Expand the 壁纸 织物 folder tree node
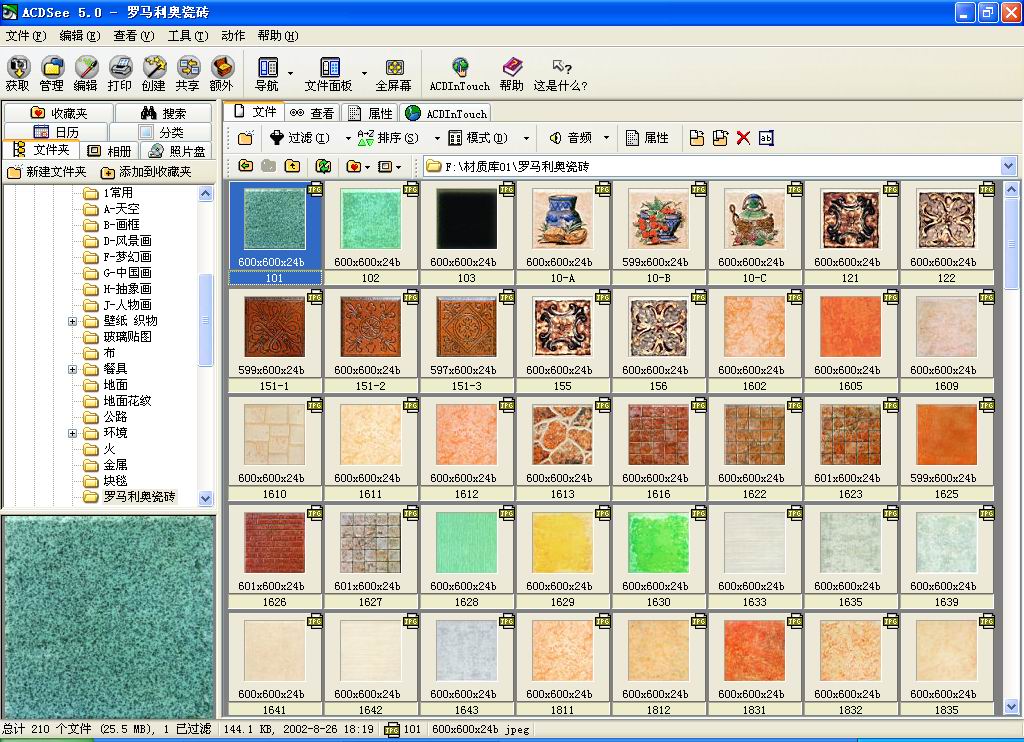1024x742 pixels. tap(73, 321)
